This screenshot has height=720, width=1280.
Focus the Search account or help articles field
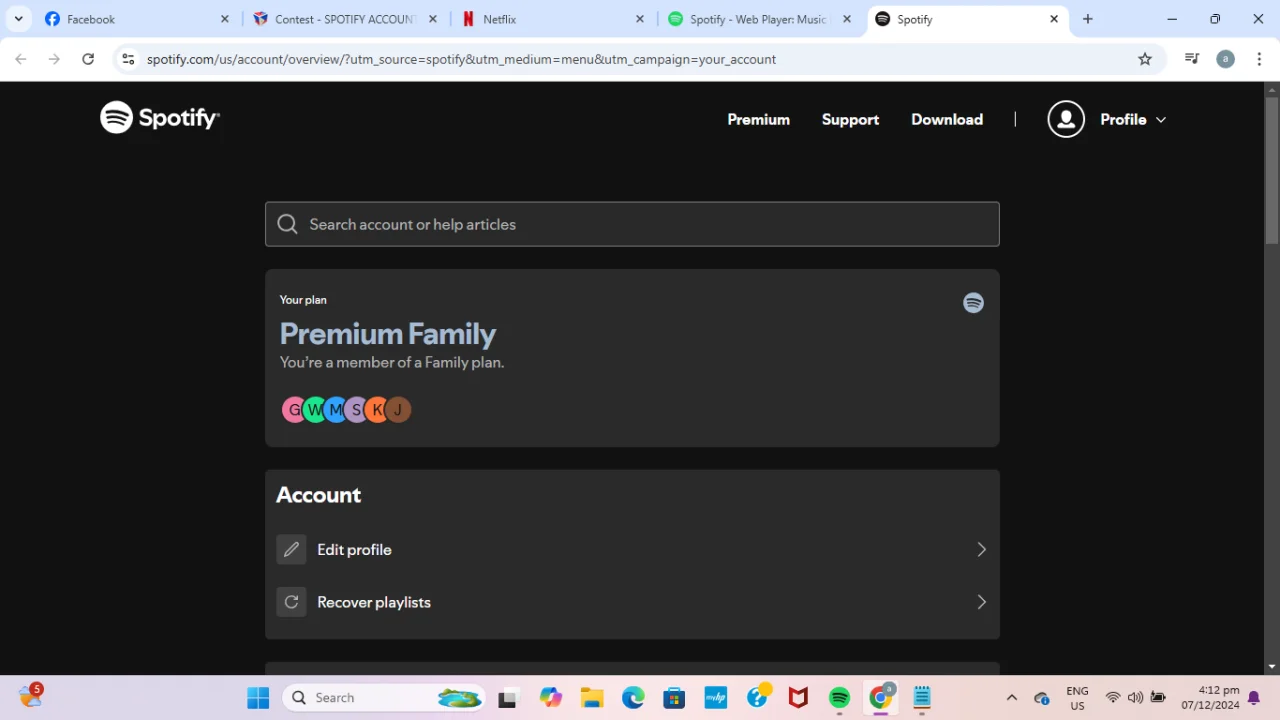(x=632, y=224)
